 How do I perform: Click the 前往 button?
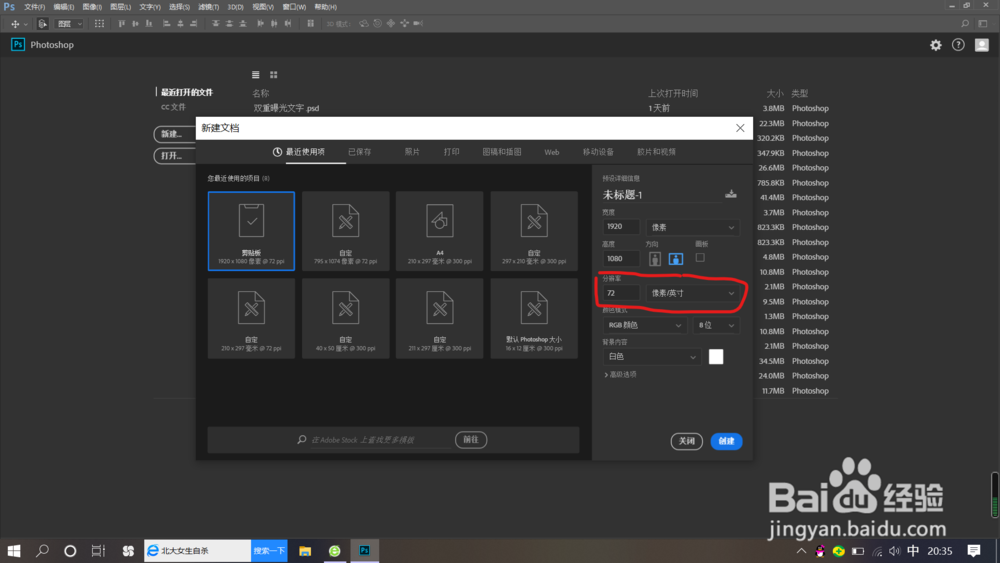[x=471, y=440]
